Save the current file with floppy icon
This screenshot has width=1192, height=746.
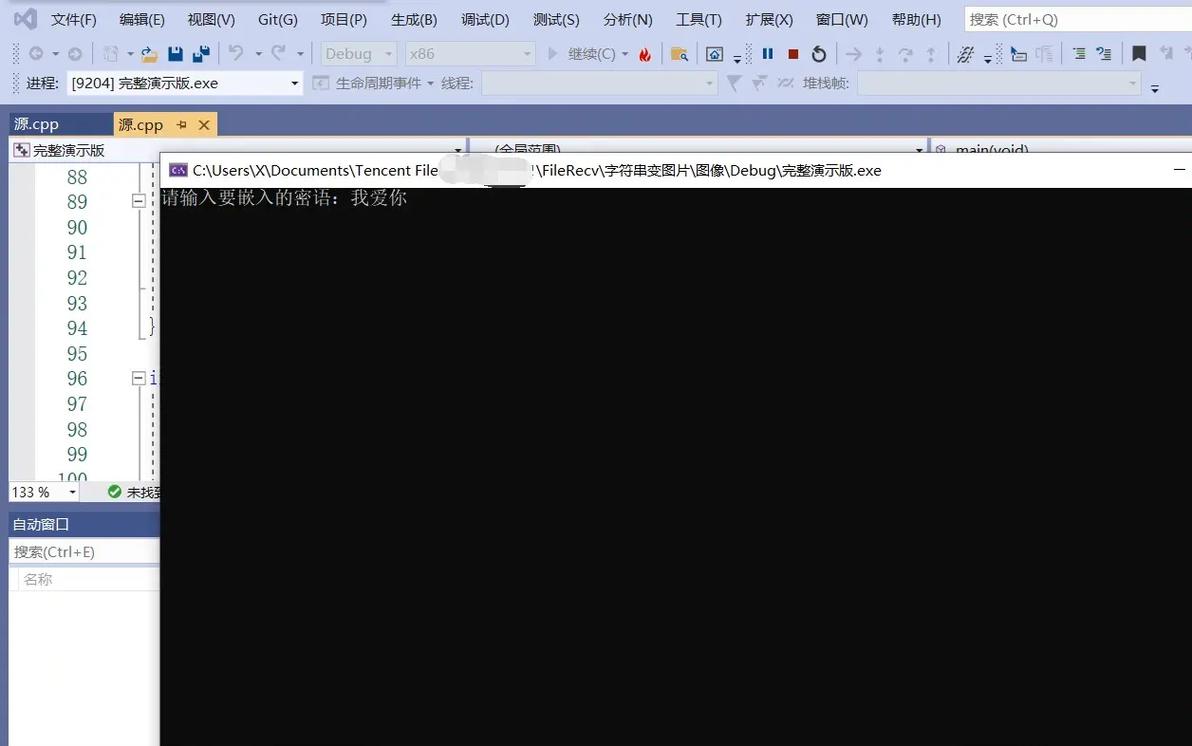click(x=176, y=54)
